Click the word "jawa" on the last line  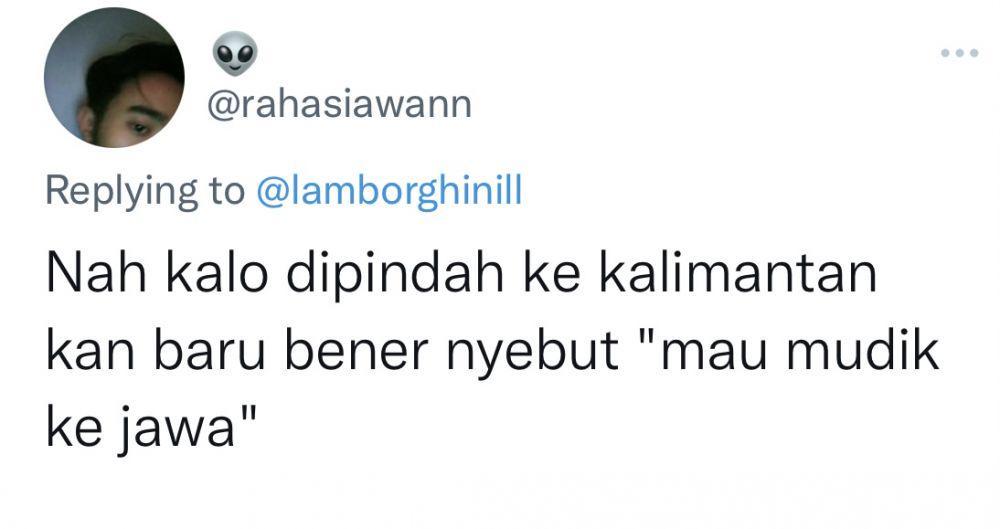[172, 429]
